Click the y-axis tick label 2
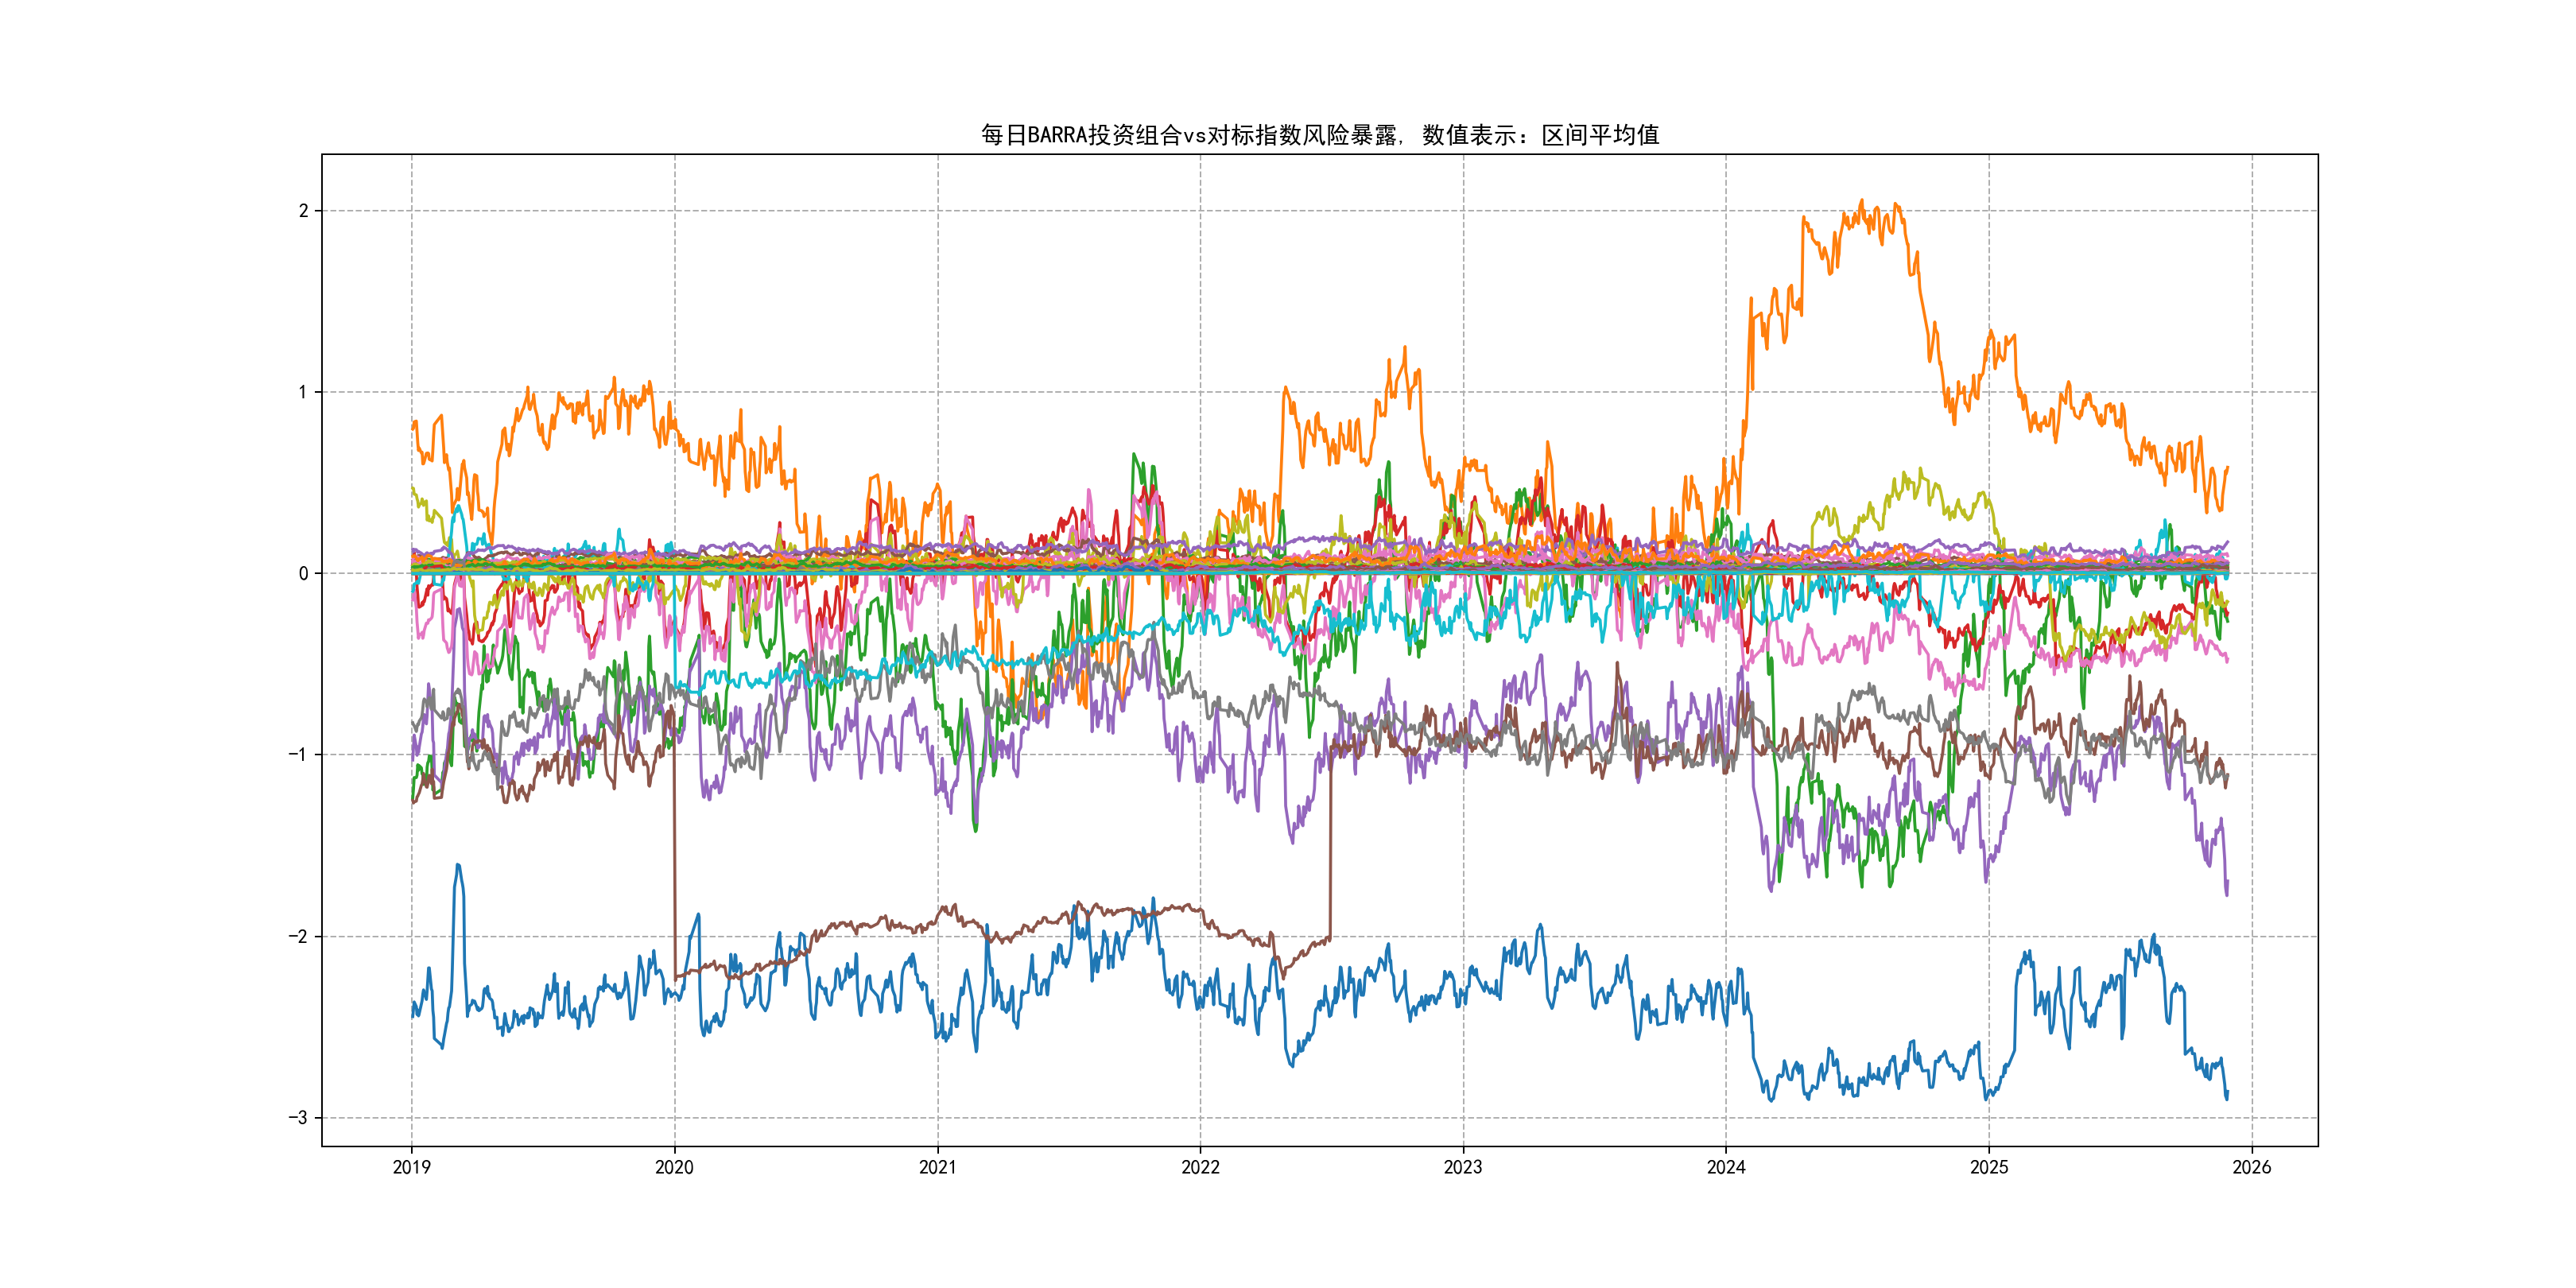 tap(303, 211)
